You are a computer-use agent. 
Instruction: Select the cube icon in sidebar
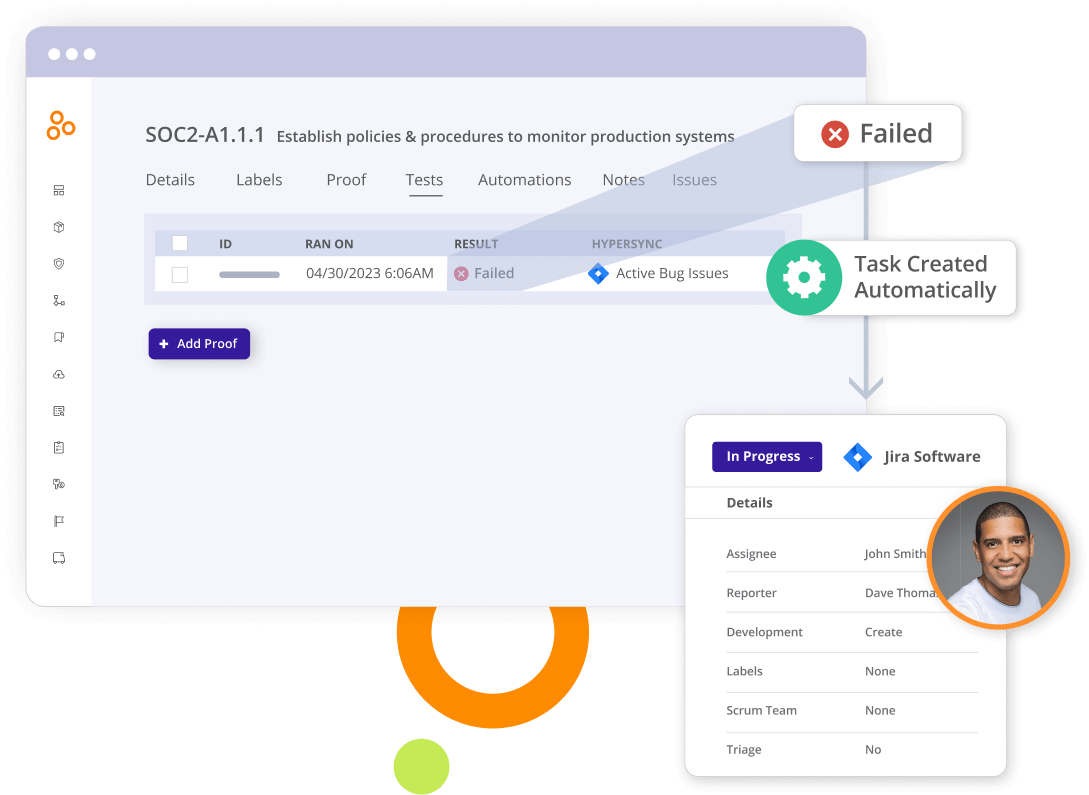59,227
